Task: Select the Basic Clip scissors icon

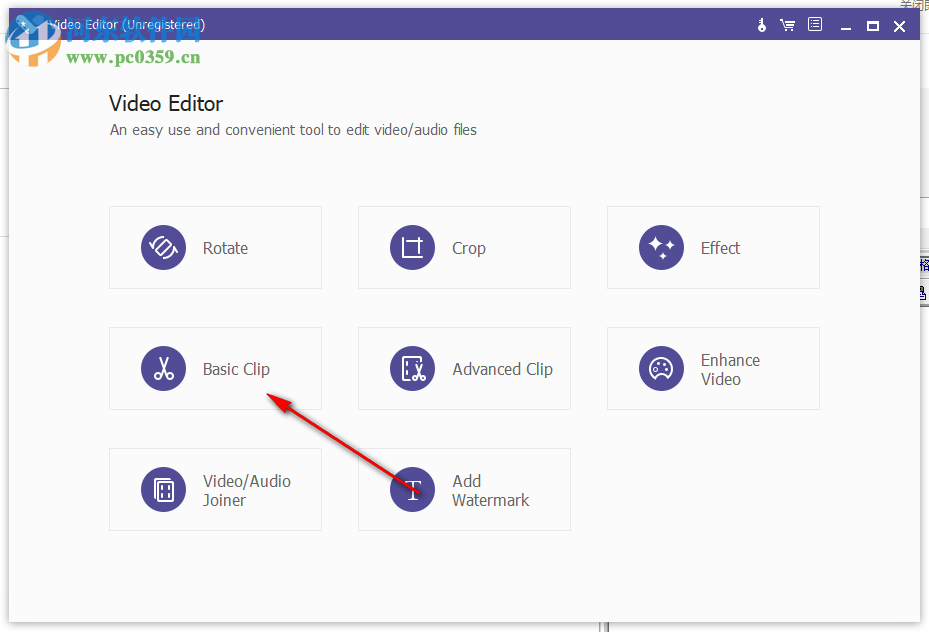Action: point(163,368)
